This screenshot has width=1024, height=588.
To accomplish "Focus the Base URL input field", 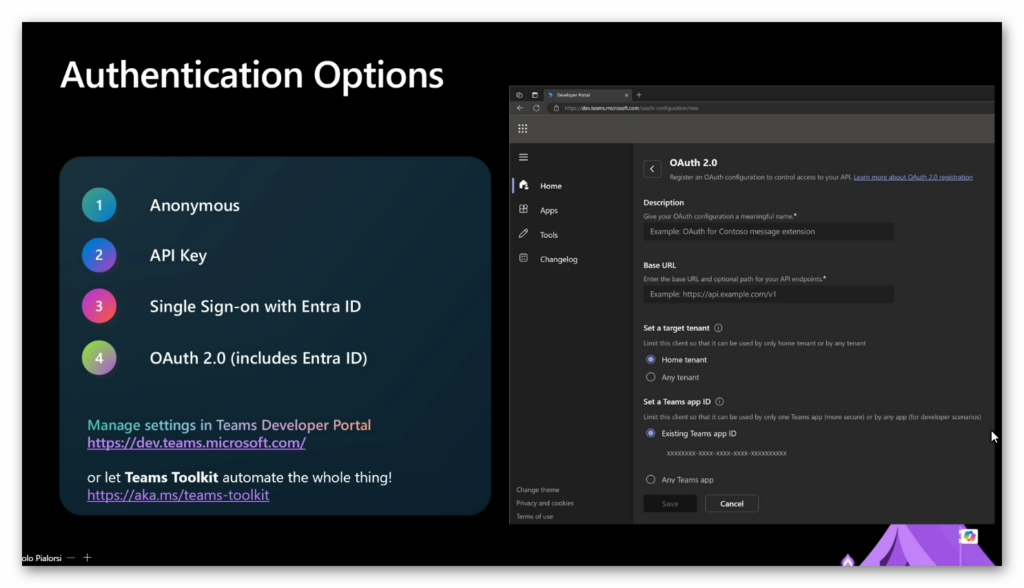I will coord(768,294).
